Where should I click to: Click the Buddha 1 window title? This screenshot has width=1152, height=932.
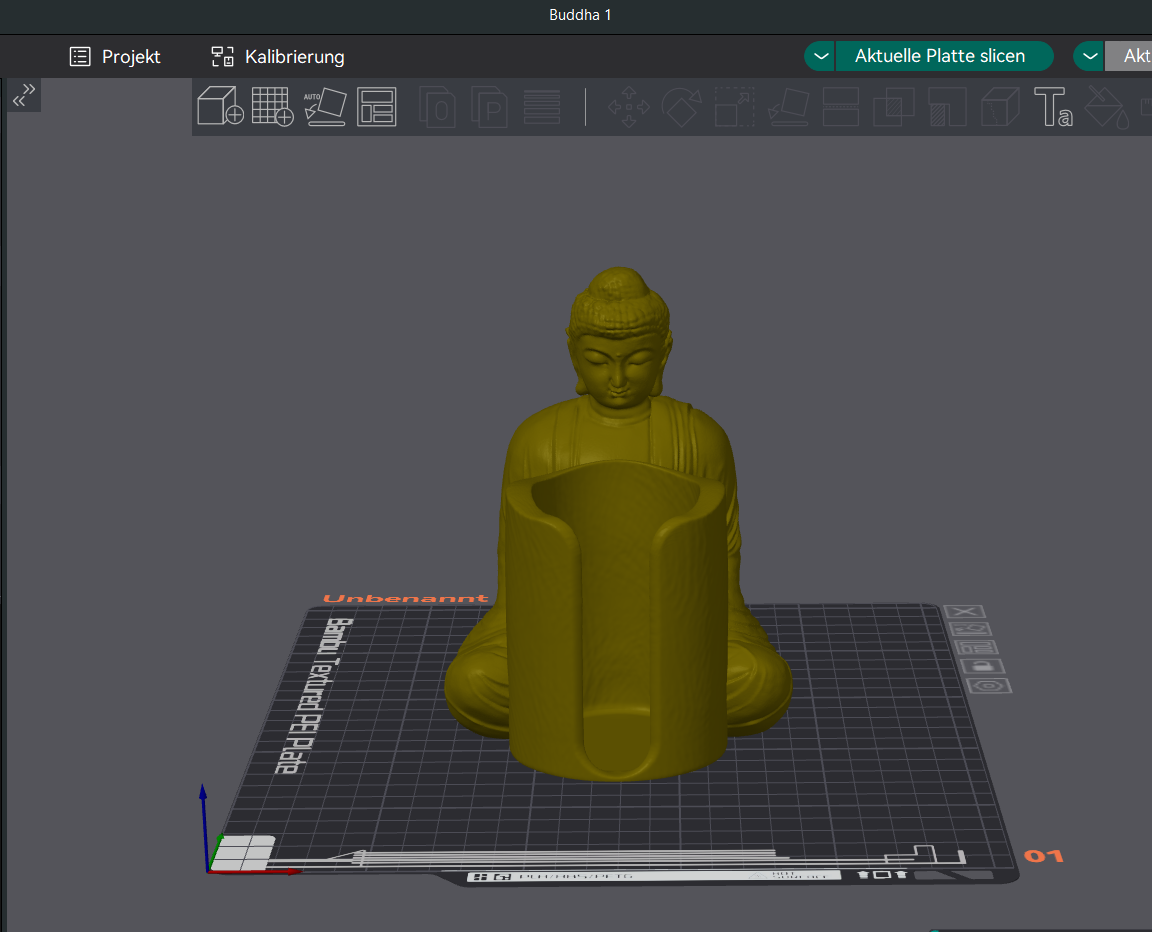[580, 15]
